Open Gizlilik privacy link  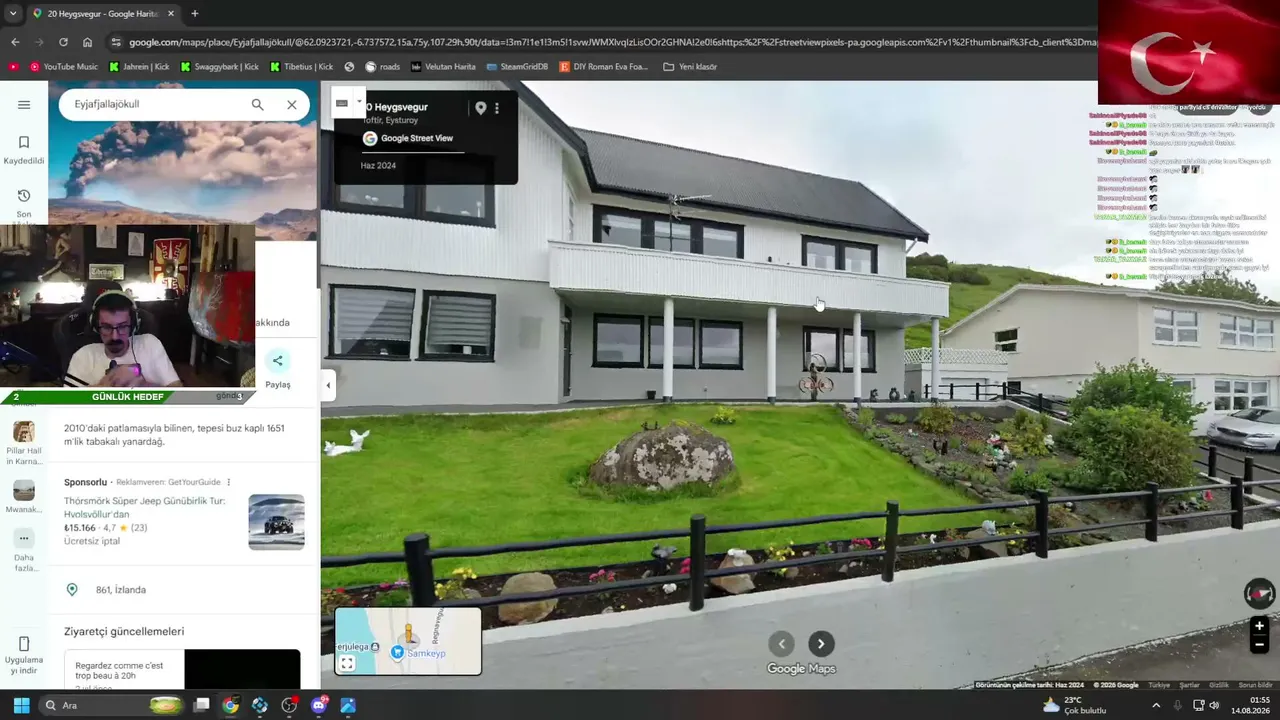[1219, 685]
